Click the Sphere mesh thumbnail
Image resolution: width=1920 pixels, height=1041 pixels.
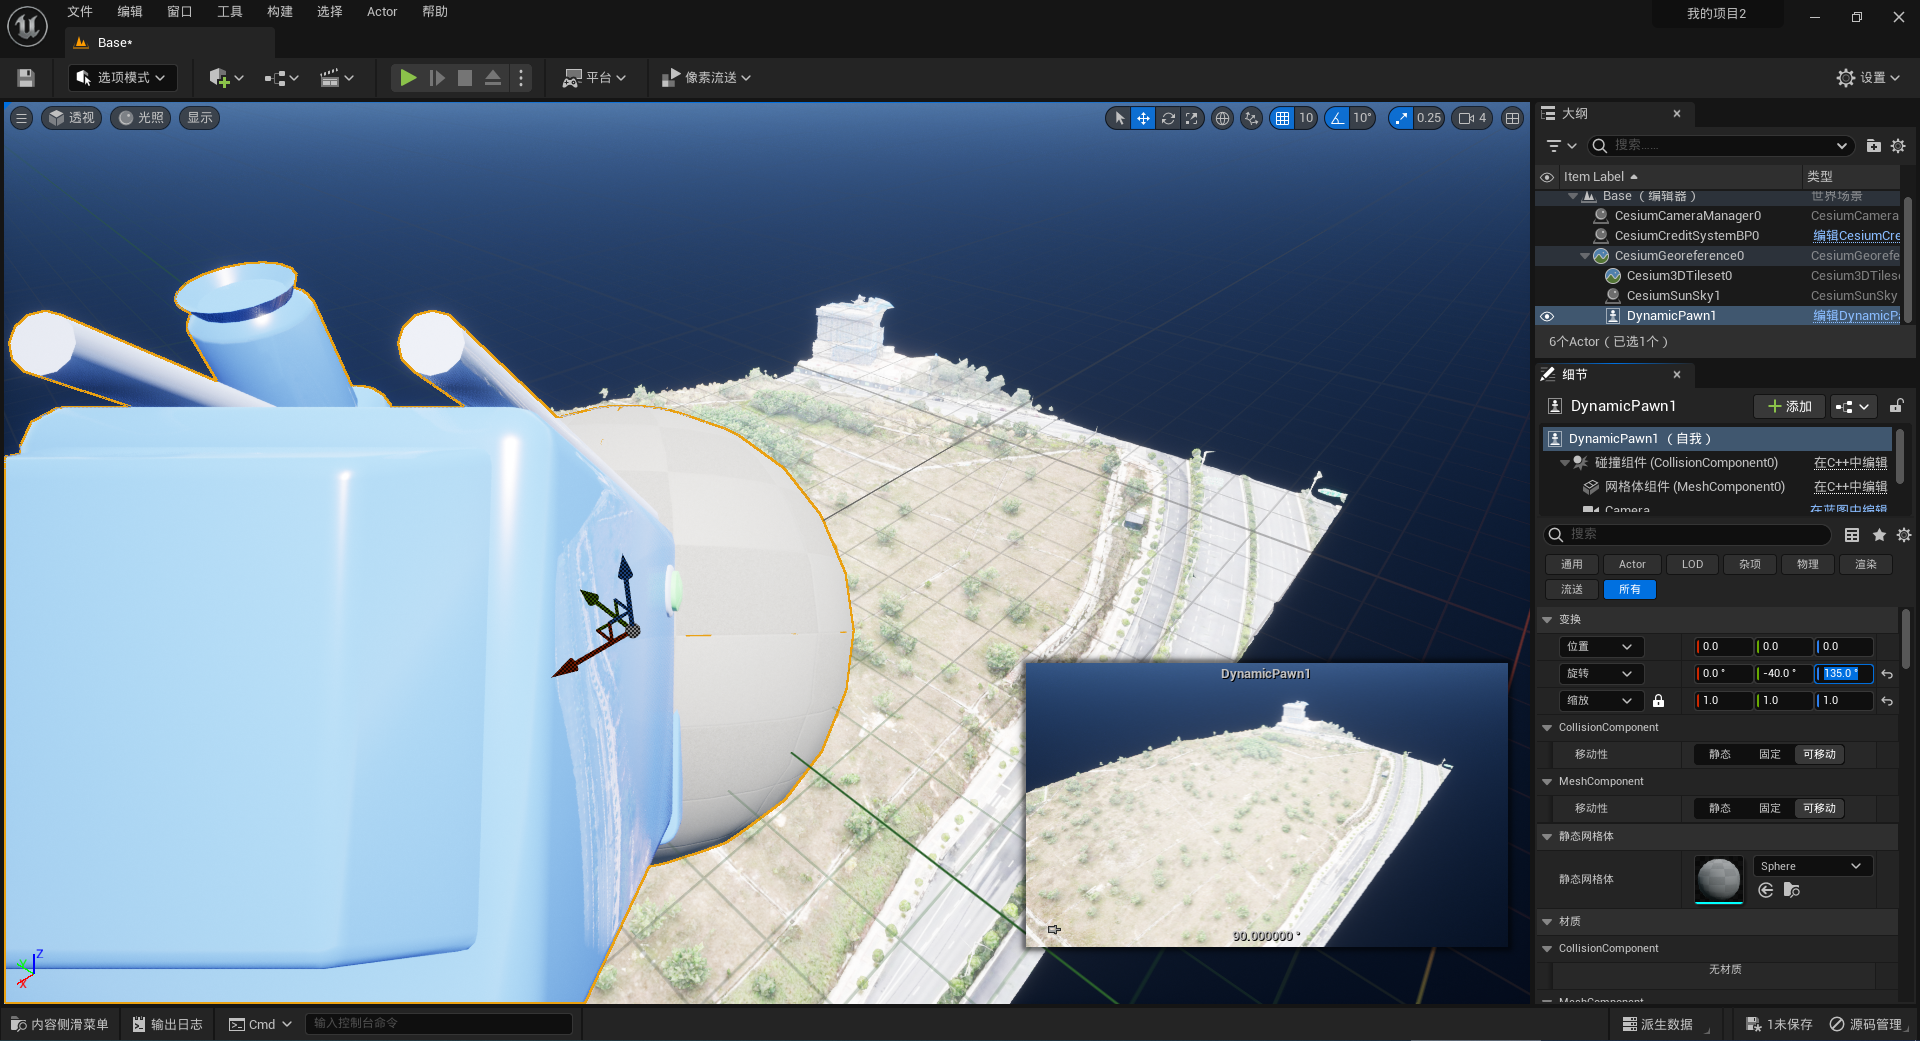tap(1719, 879)
